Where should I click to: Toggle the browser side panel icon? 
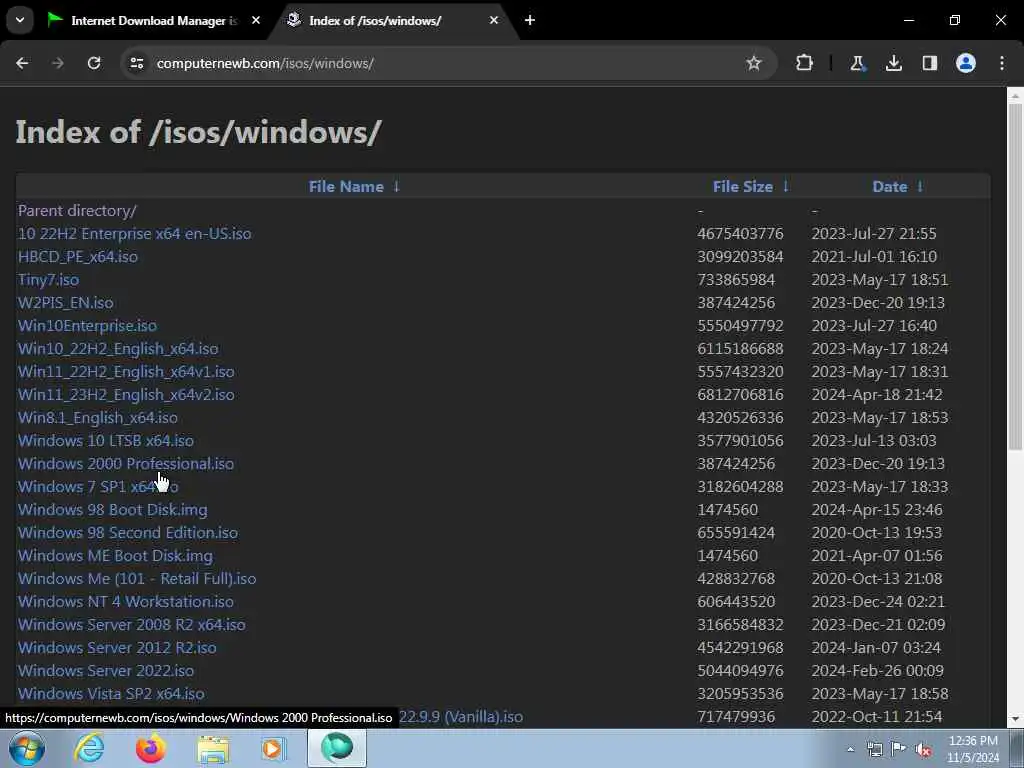(x=929, y=63)
